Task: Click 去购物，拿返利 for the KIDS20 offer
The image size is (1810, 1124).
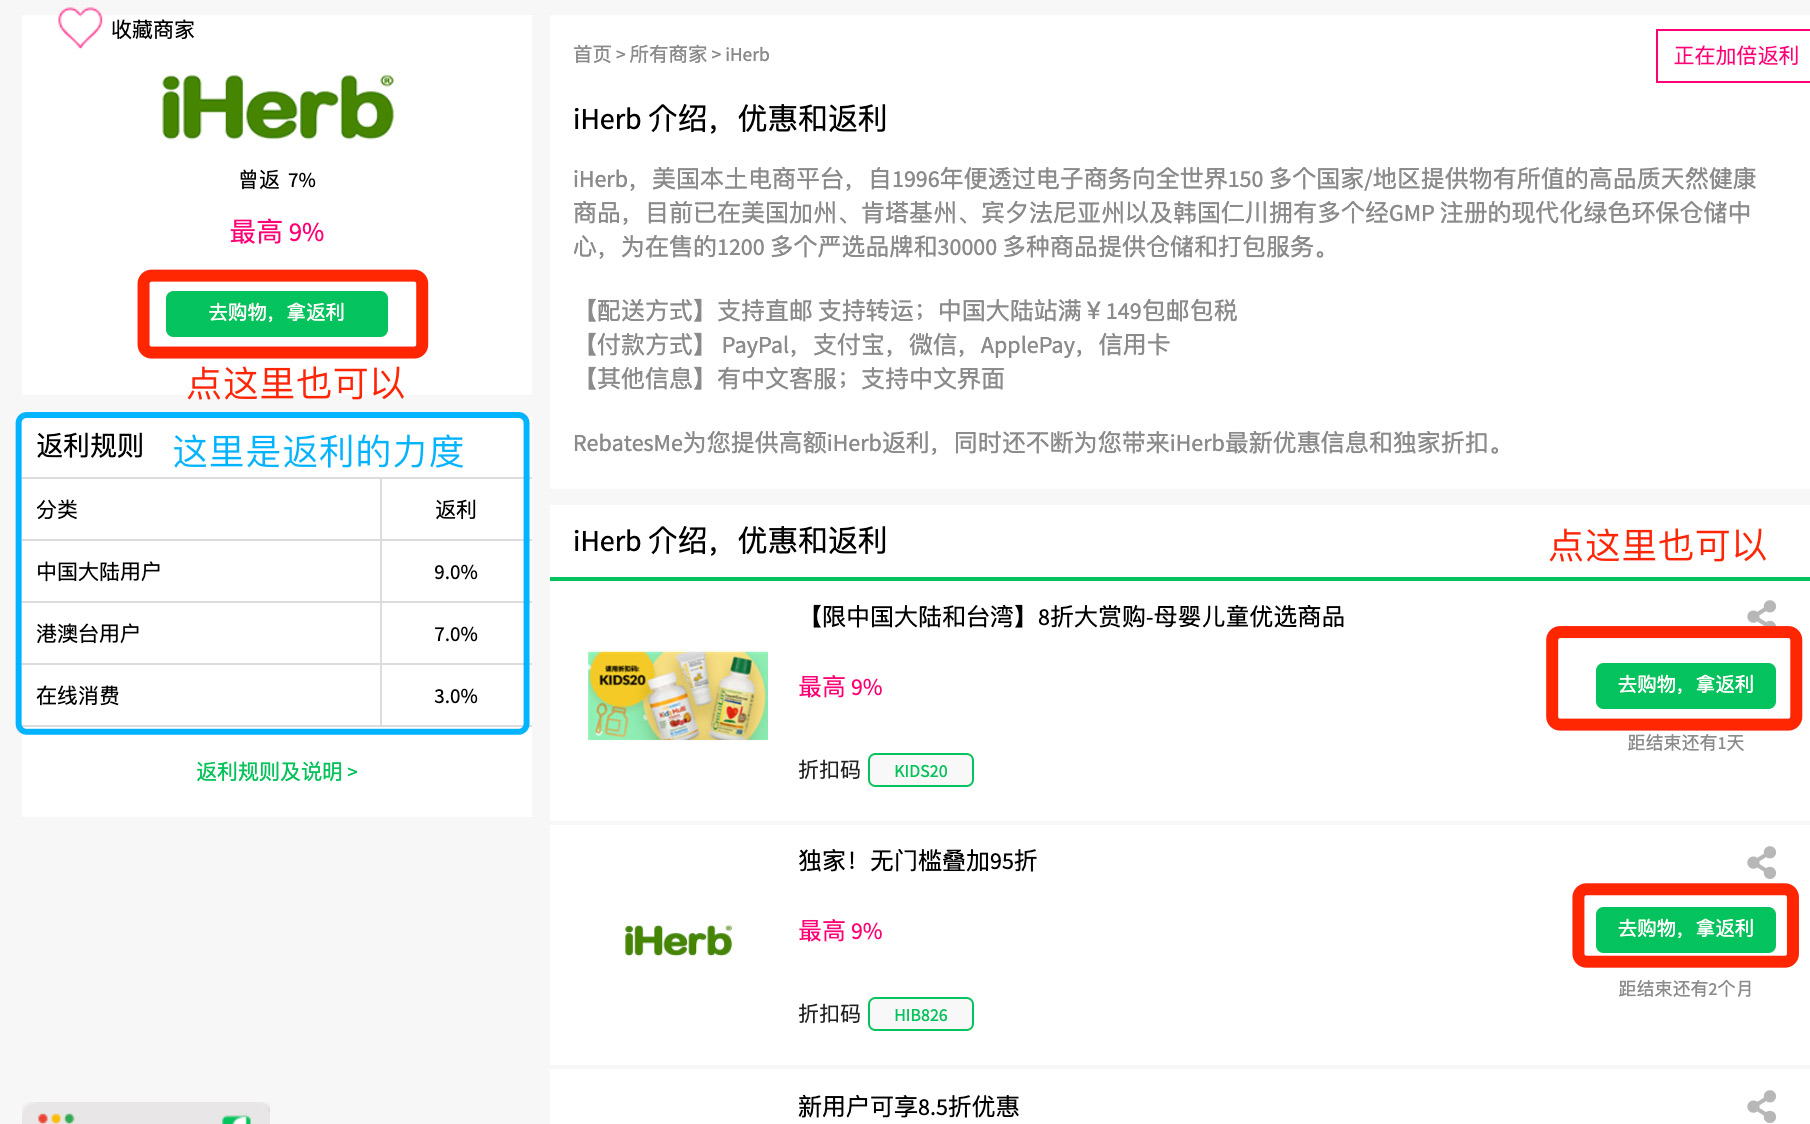Action: coord(1685,685)
